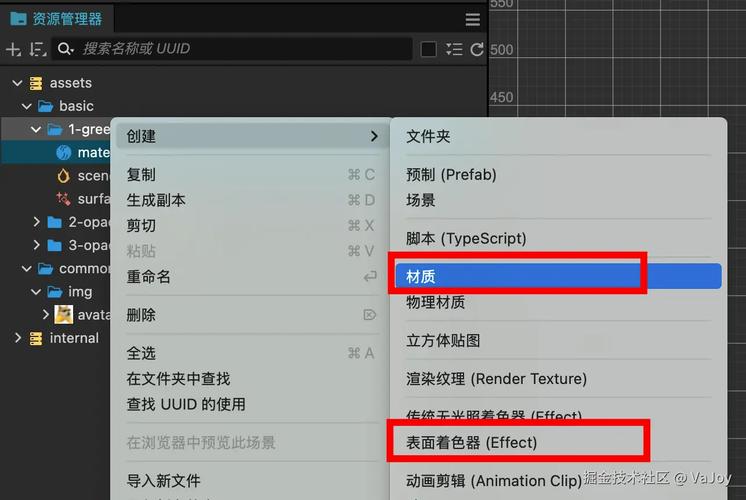Choose 材质 from the create submenu
Image resolution: width=746 pixels, height=500 pixels.
(x=421, y=276)
